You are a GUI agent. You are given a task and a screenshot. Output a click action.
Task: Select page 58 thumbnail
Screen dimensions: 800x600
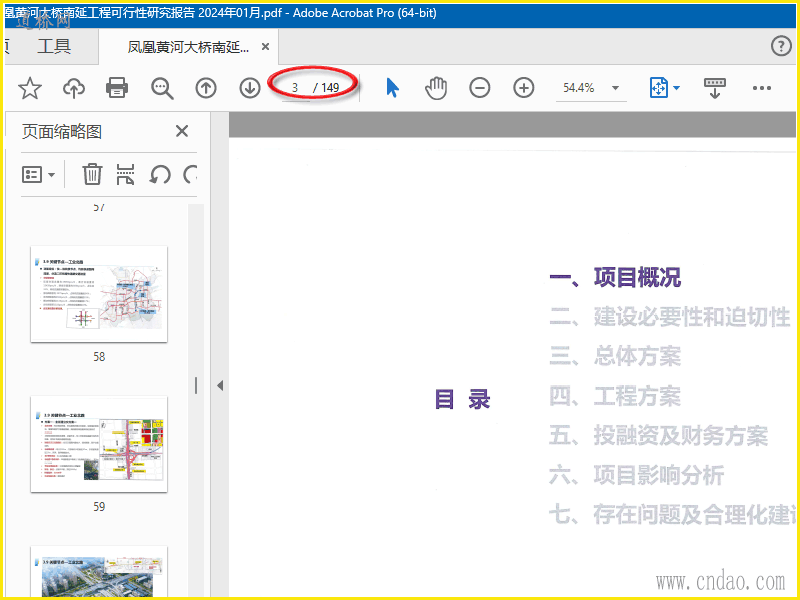pyautogui.click(x=99, y=294)
